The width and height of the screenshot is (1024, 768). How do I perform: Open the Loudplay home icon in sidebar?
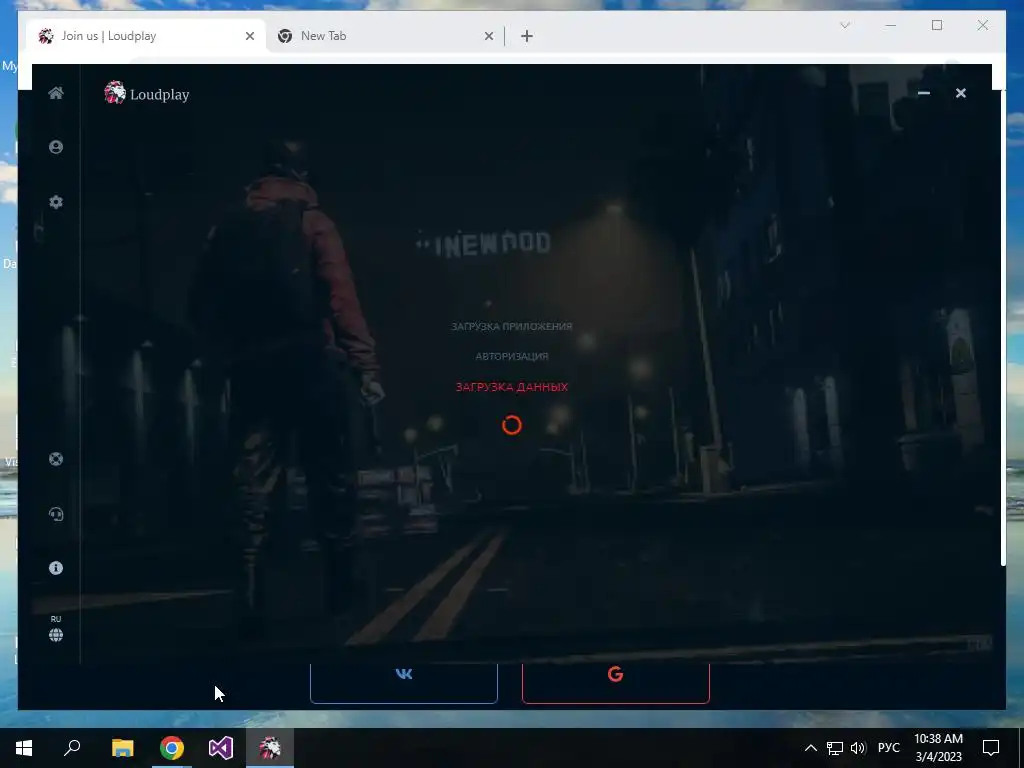pos(56,93)
